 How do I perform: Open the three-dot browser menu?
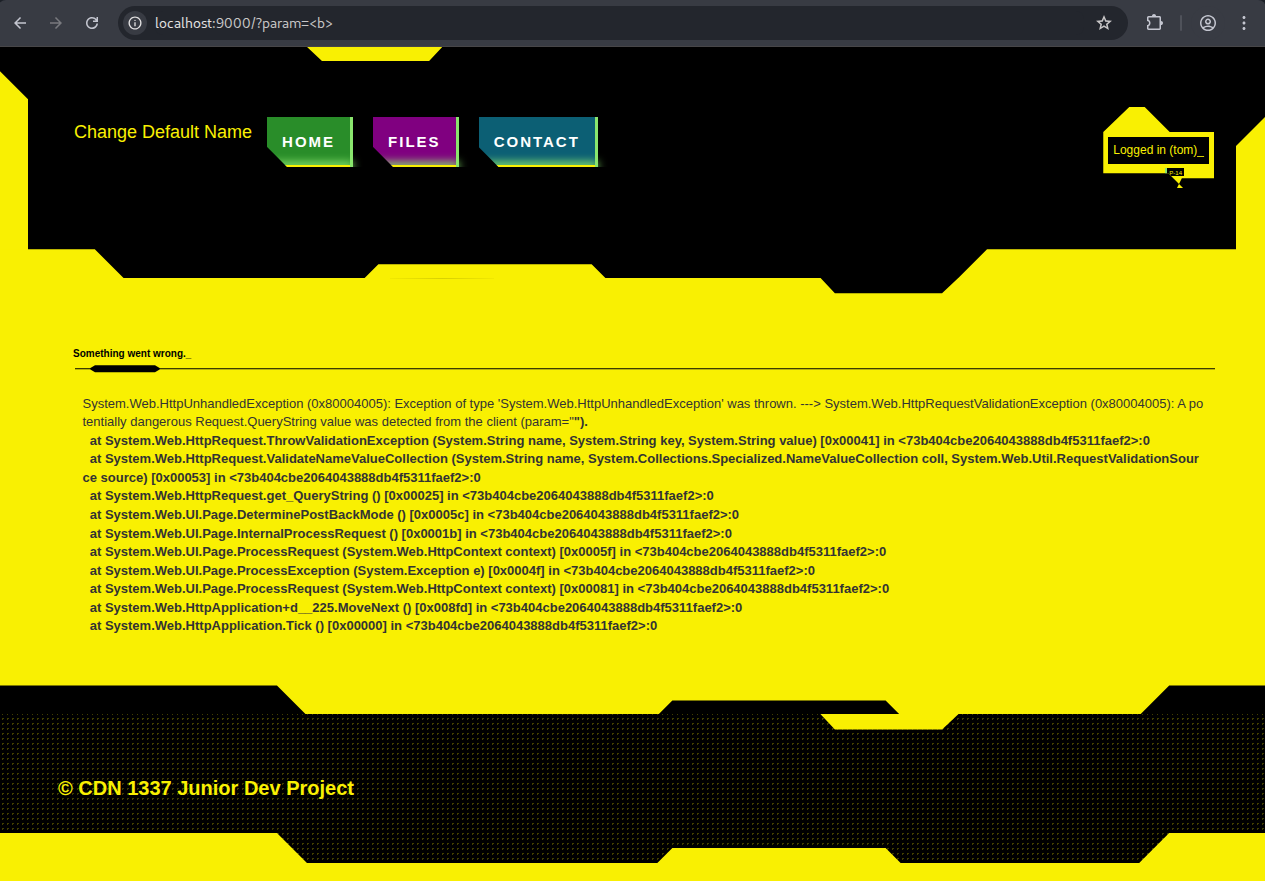click(x=1243, y=22)
